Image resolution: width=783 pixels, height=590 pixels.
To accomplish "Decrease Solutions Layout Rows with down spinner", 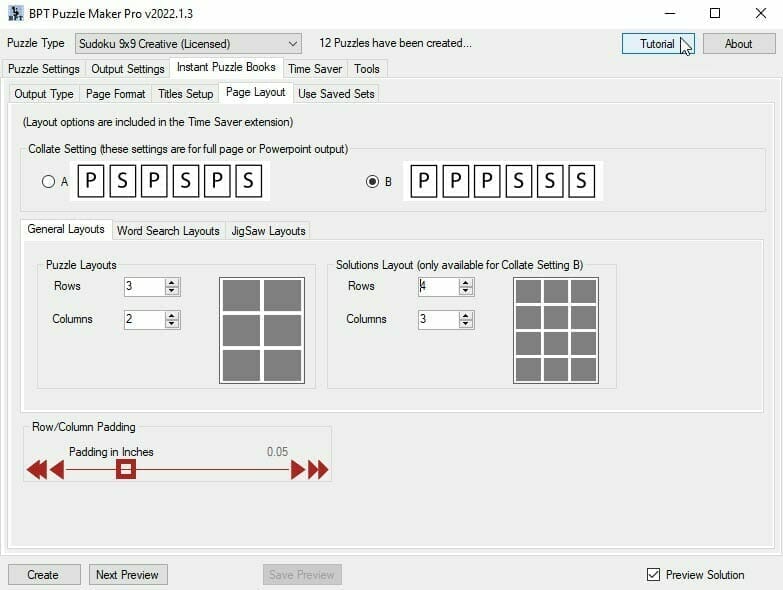I will (x=466, y=291).
